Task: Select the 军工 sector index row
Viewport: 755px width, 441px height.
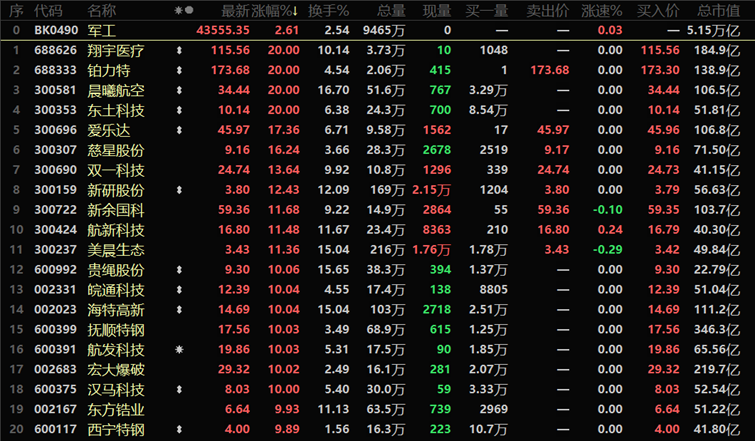Action: coord(378,30)
